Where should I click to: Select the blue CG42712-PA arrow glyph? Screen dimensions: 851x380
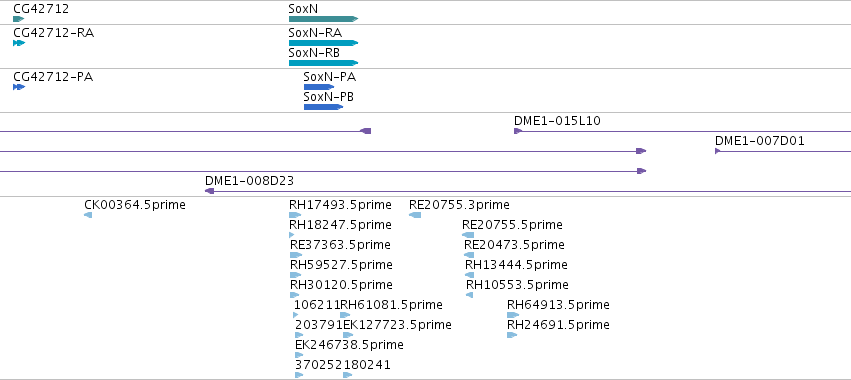tap(19, 87)
